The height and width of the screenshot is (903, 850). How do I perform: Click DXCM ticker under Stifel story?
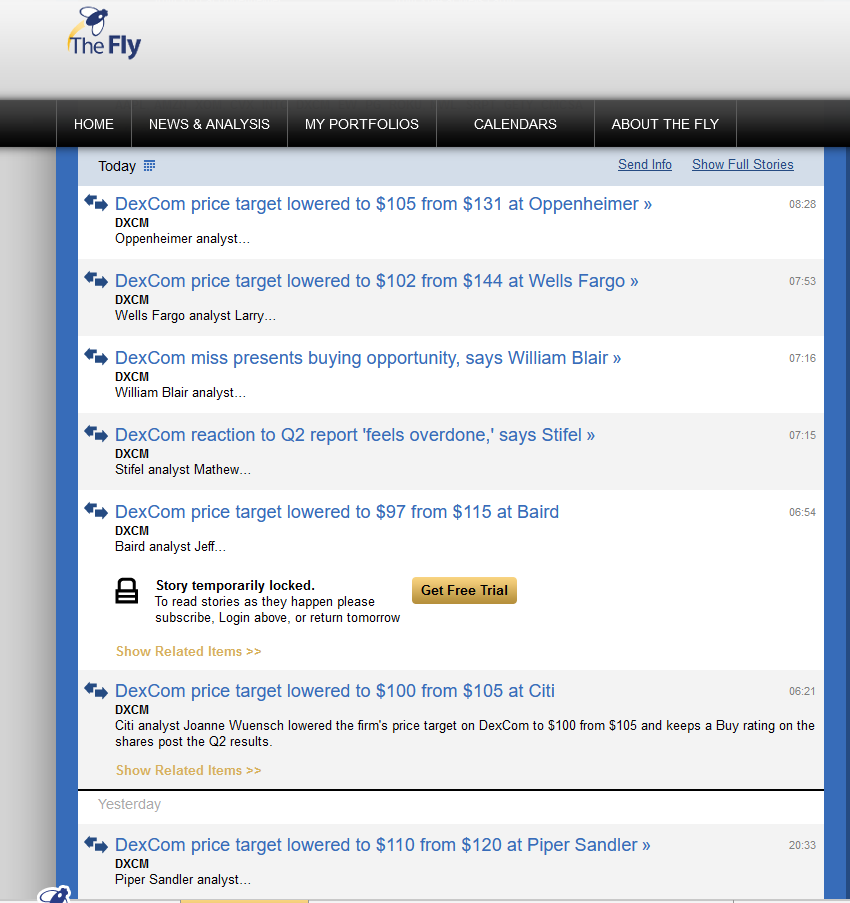point(132,454)
